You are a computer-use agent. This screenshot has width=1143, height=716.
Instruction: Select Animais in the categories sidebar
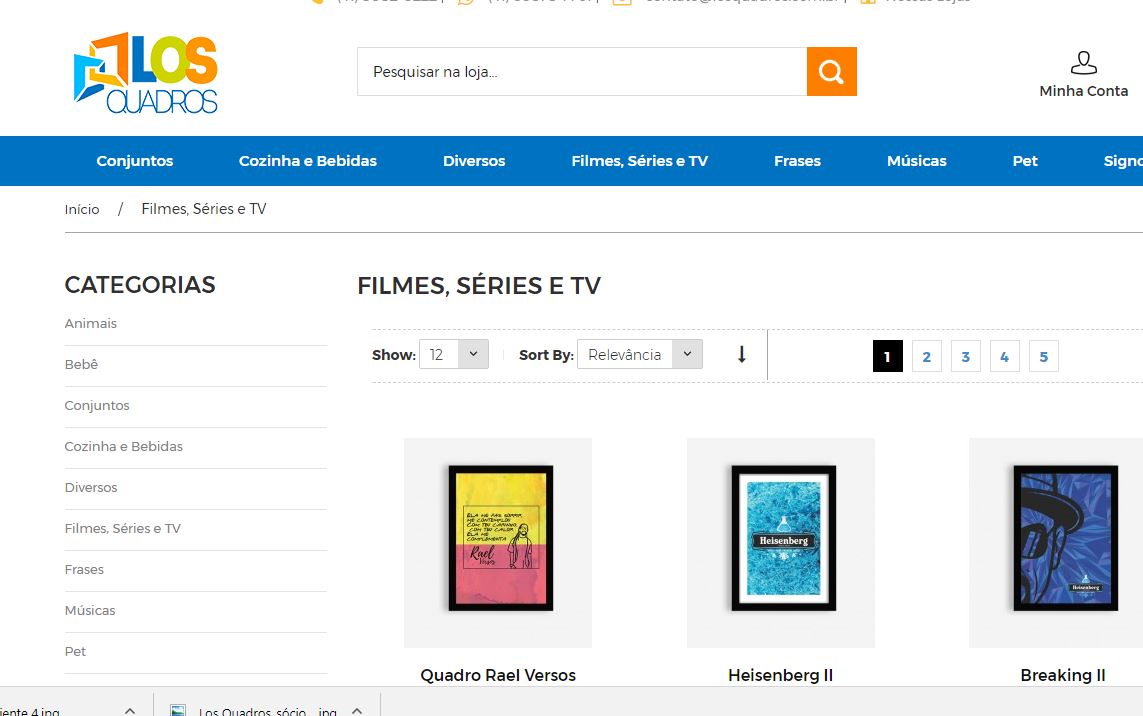point(91,324)
